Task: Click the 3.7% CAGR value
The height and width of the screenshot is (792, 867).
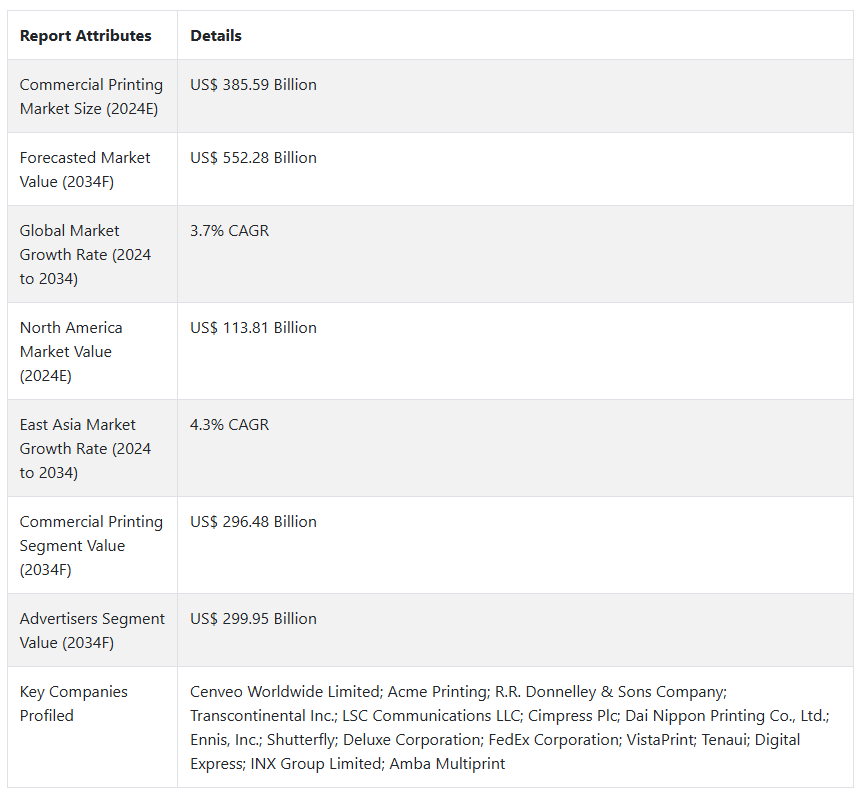Action: click(x=229, y=231)
